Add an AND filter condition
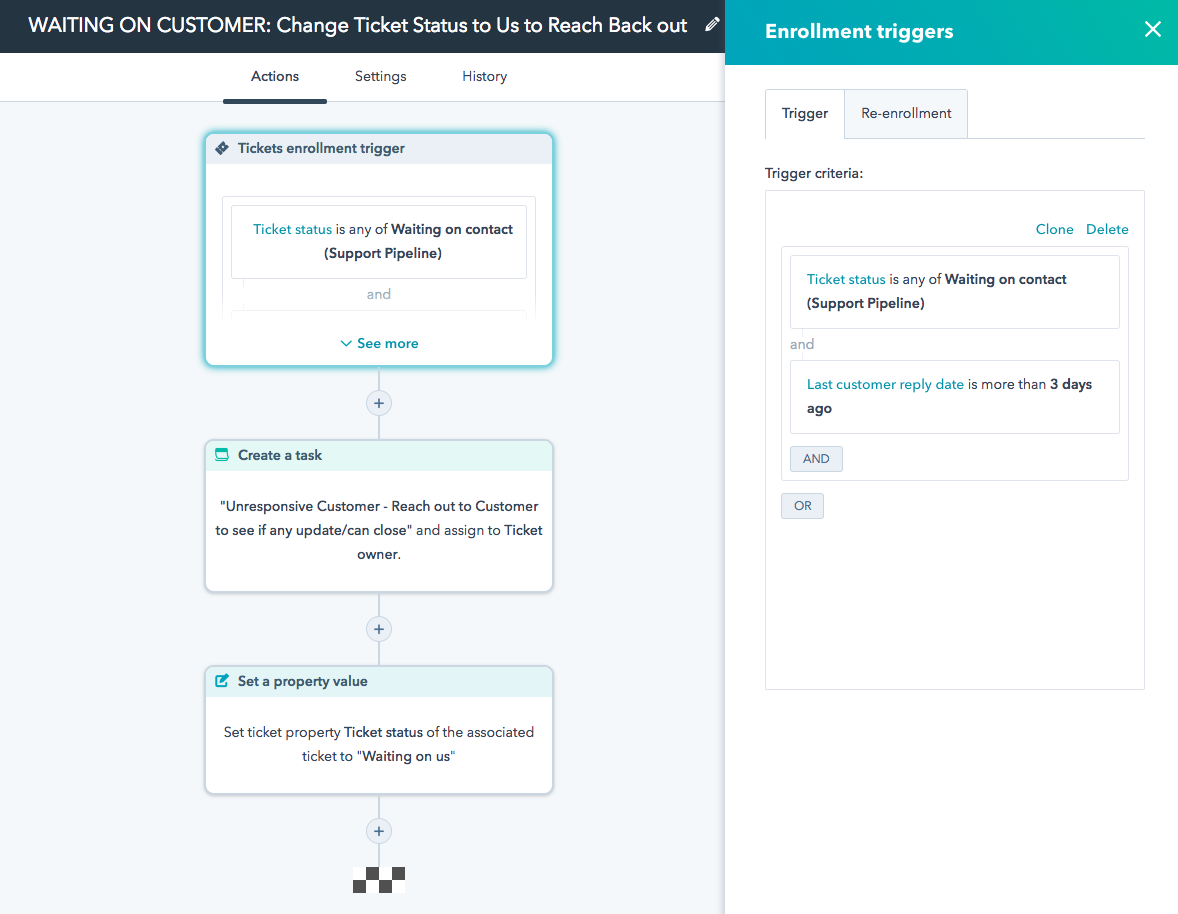The height and width of the screenshot is (914, 1178). click(816, 459)
